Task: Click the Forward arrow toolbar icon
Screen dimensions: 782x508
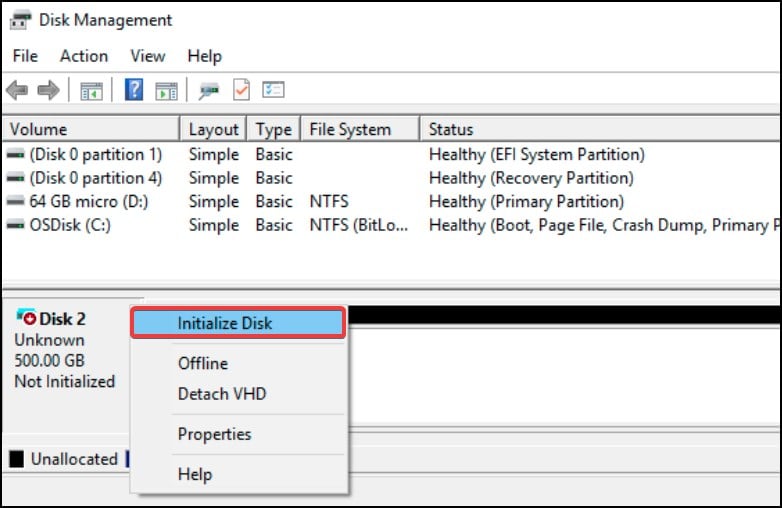Action: 48,90
